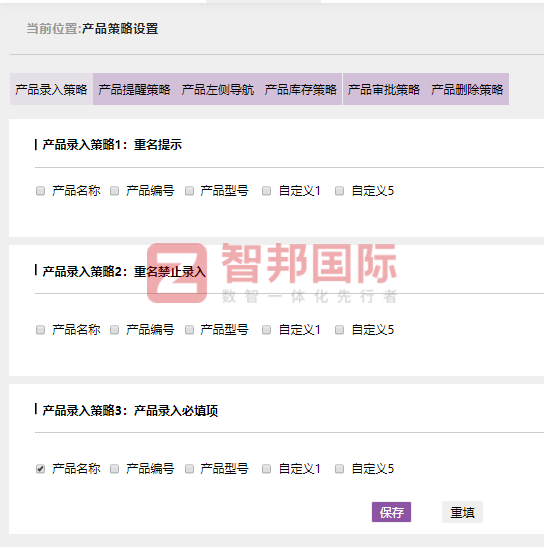The width and height of the screenshot is (544, 547).
Task: Check 产品名称 under 重名禁止录入
Action: (40, 330)
